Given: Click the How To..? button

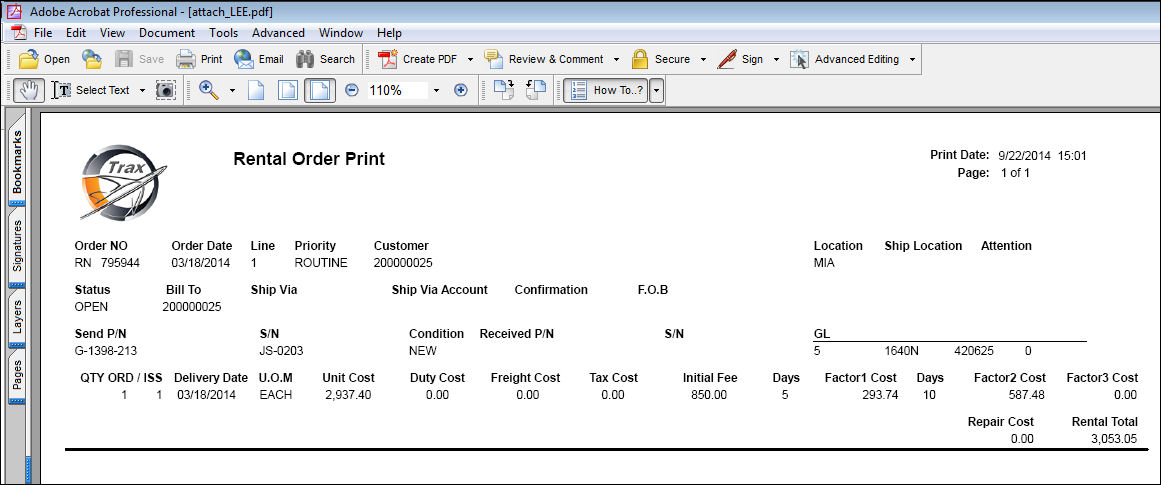Looking at the screenshot, I should [x=606, y=90].
